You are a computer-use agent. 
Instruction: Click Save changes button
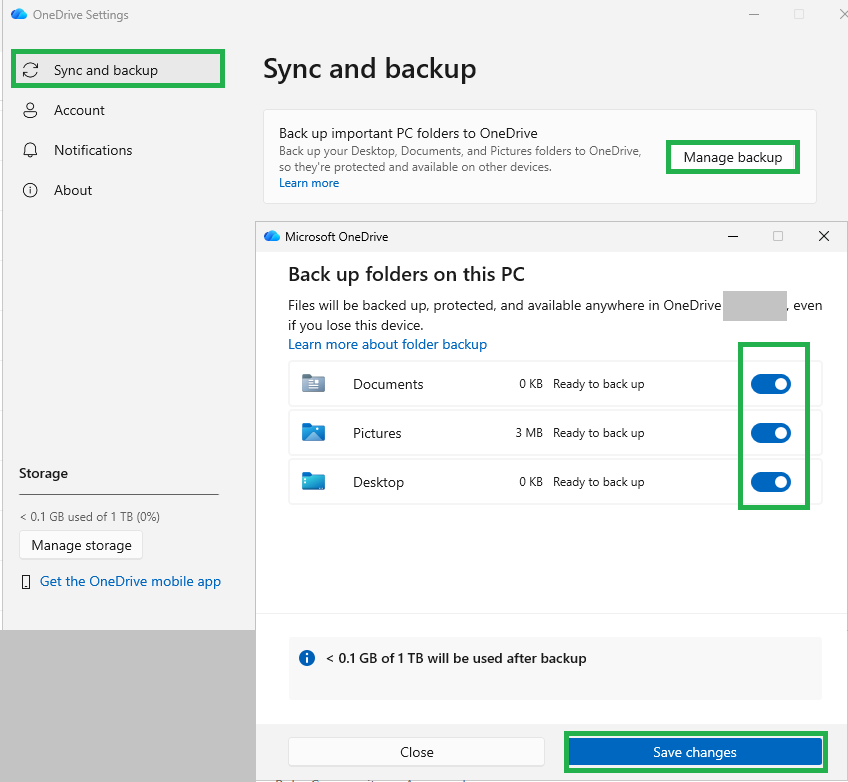point(695,752)
